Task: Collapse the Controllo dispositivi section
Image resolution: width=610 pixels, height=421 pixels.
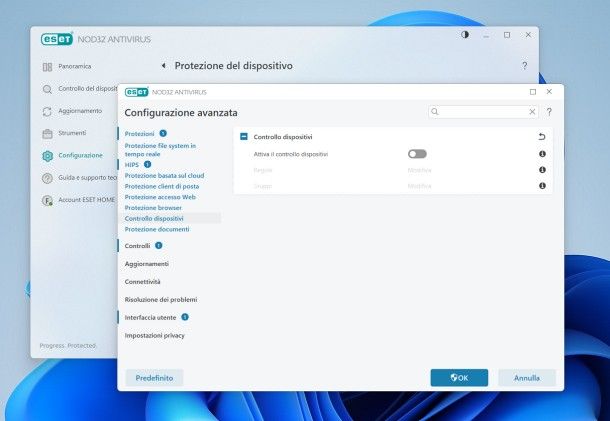Action: tap(244, 137)
